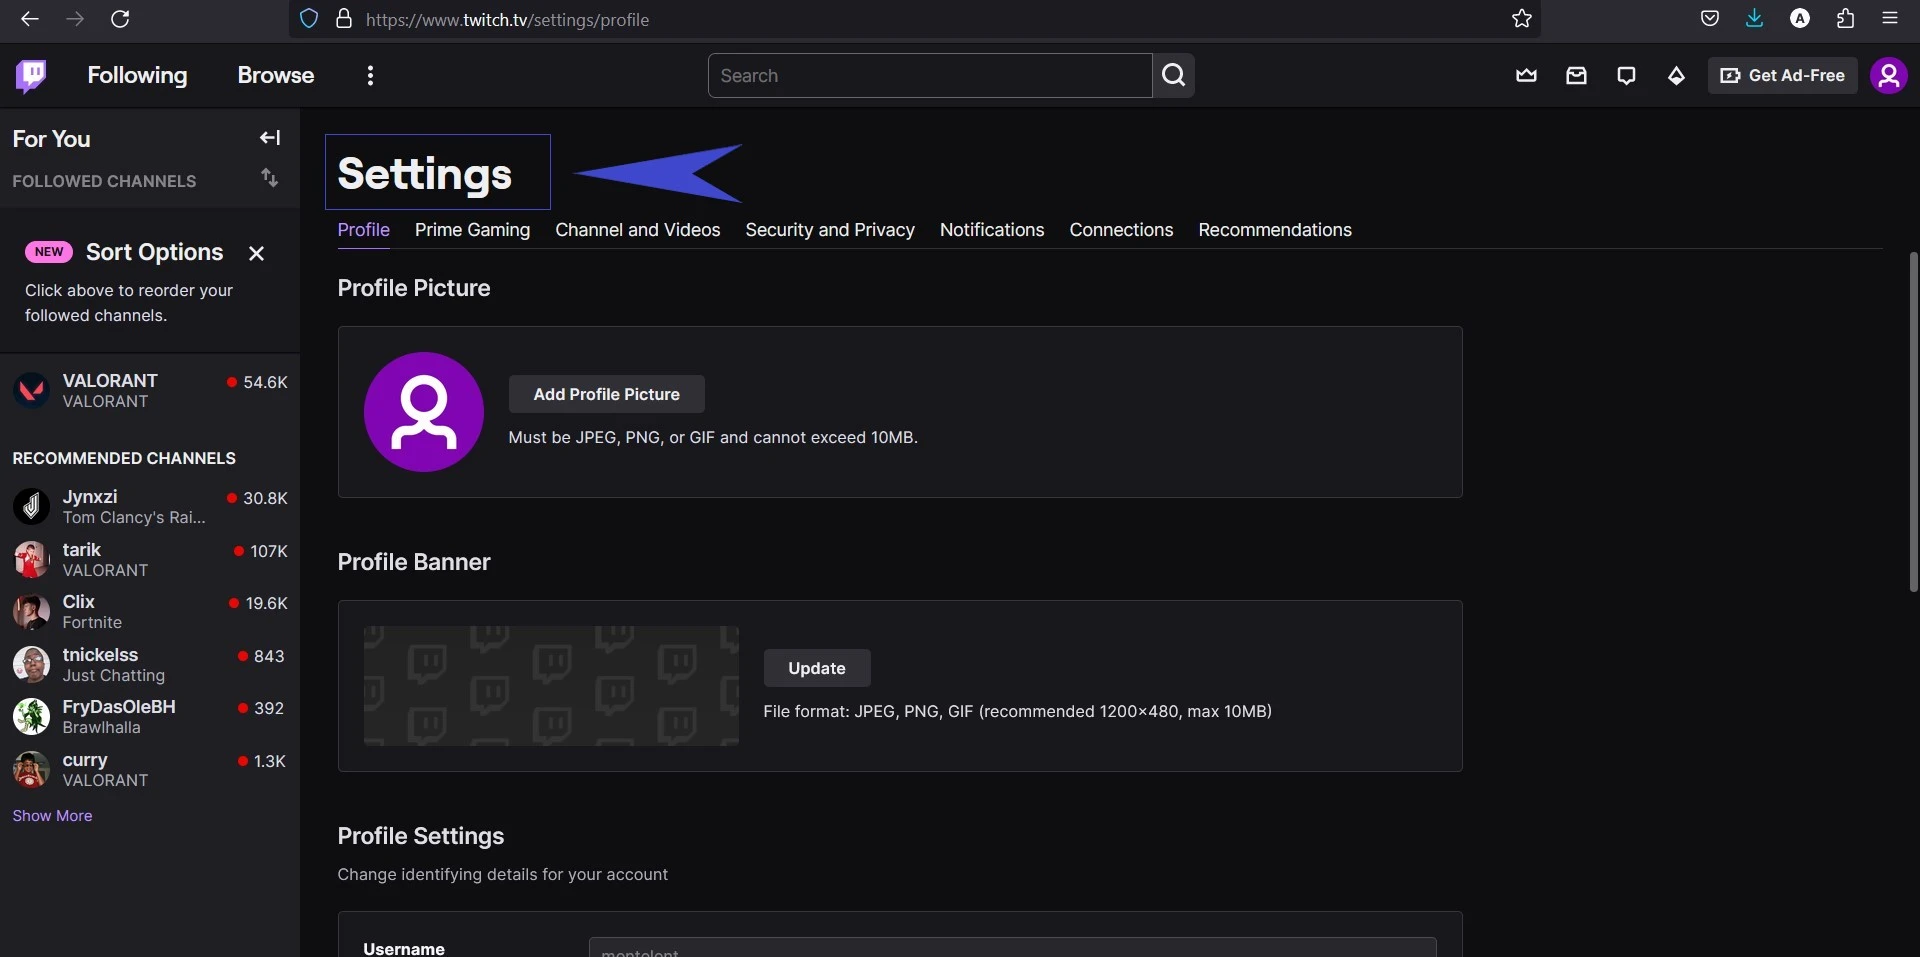Open Clix recommended channel
This screenshot has height=957, width=1920.
coord(150,612)
